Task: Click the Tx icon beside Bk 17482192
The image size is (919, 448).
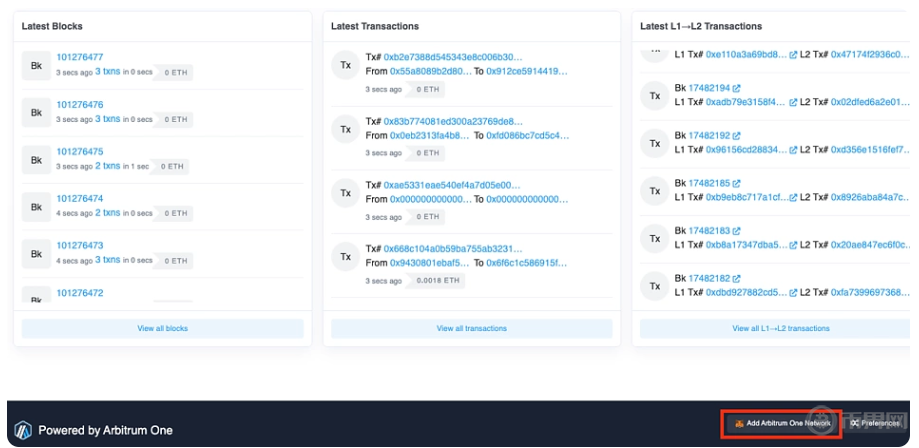Action: point(655,143)
